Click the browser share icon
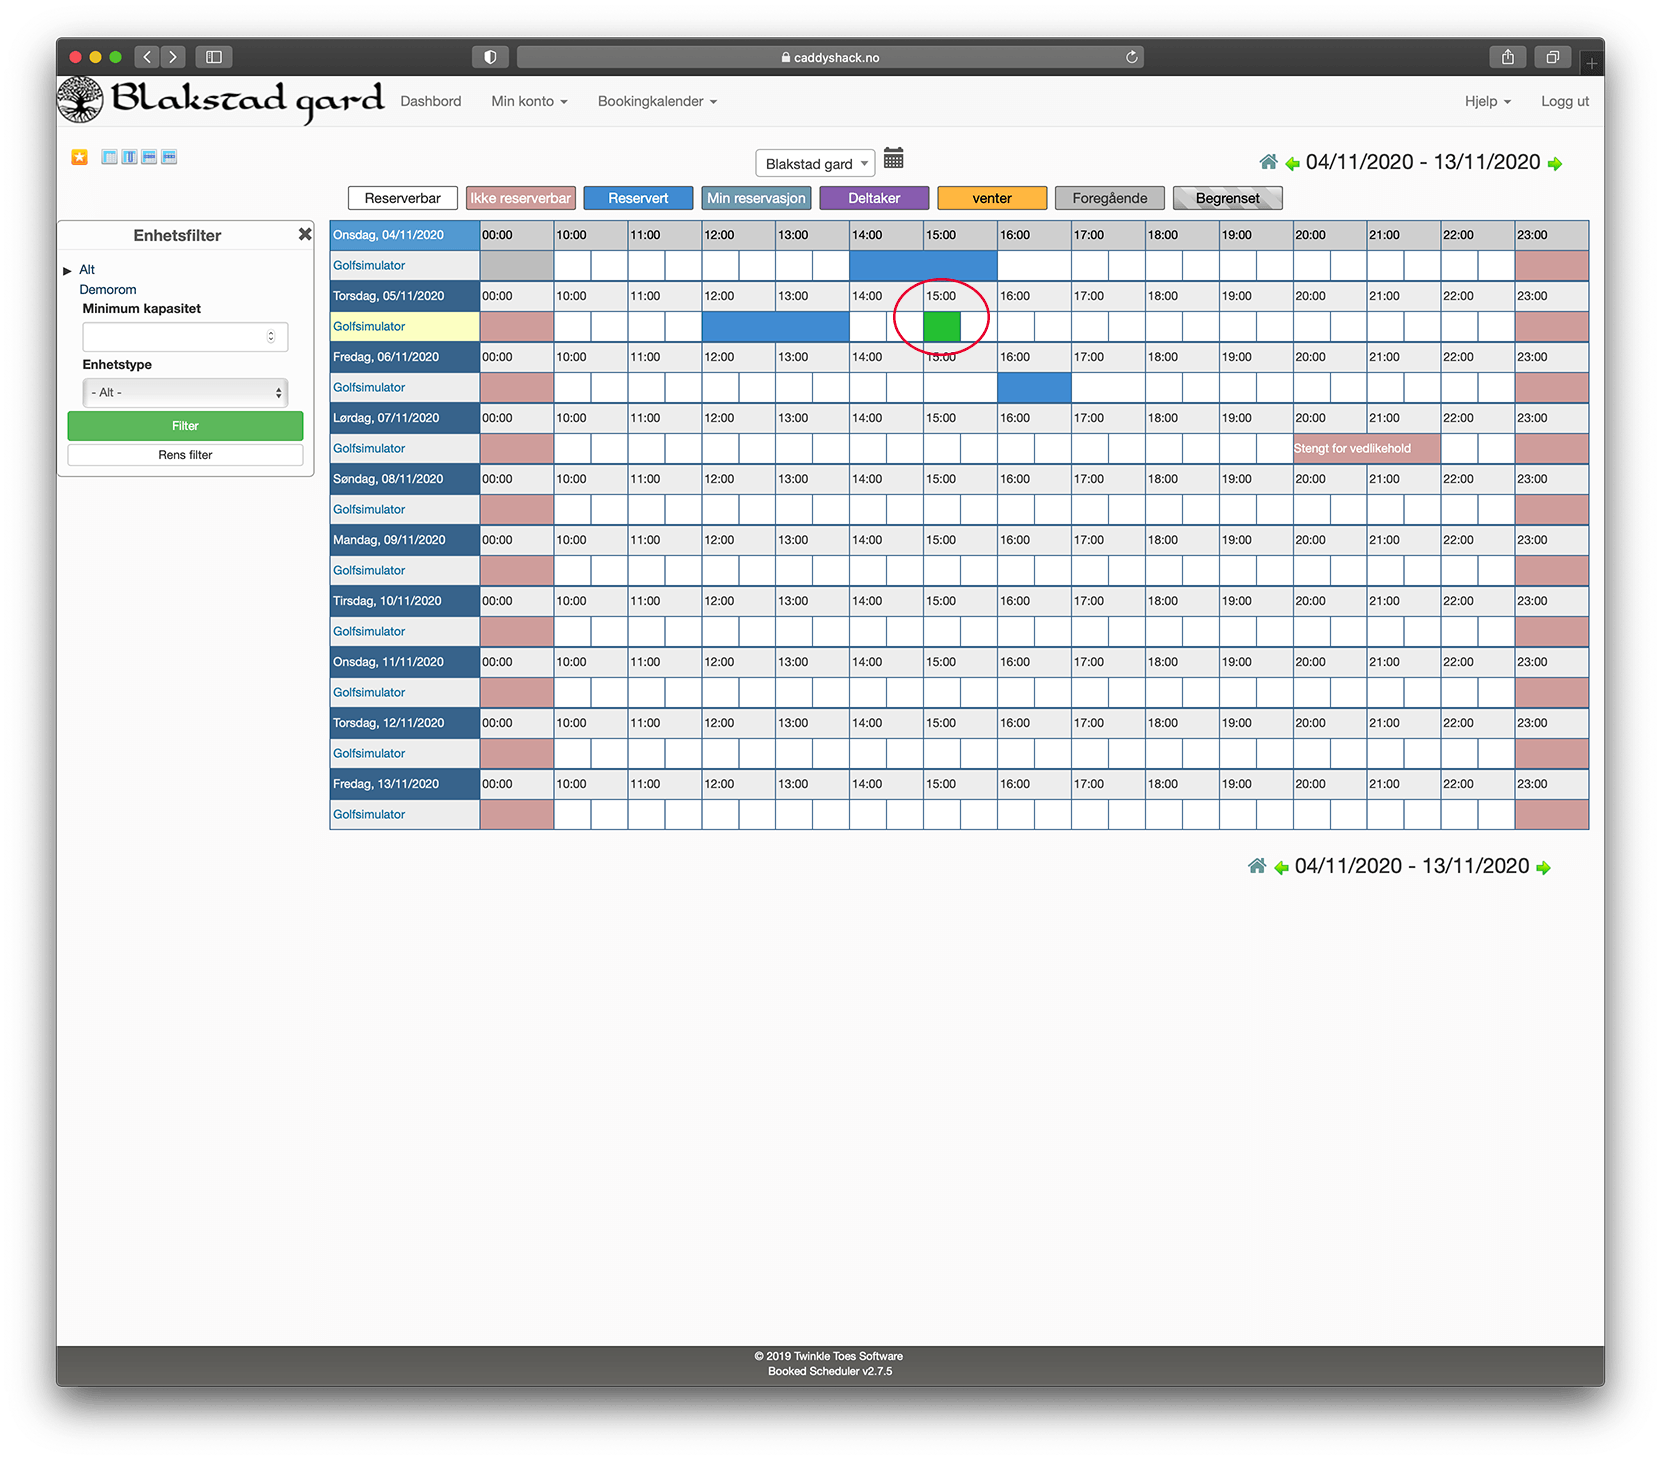 (x=1507, y=57)
